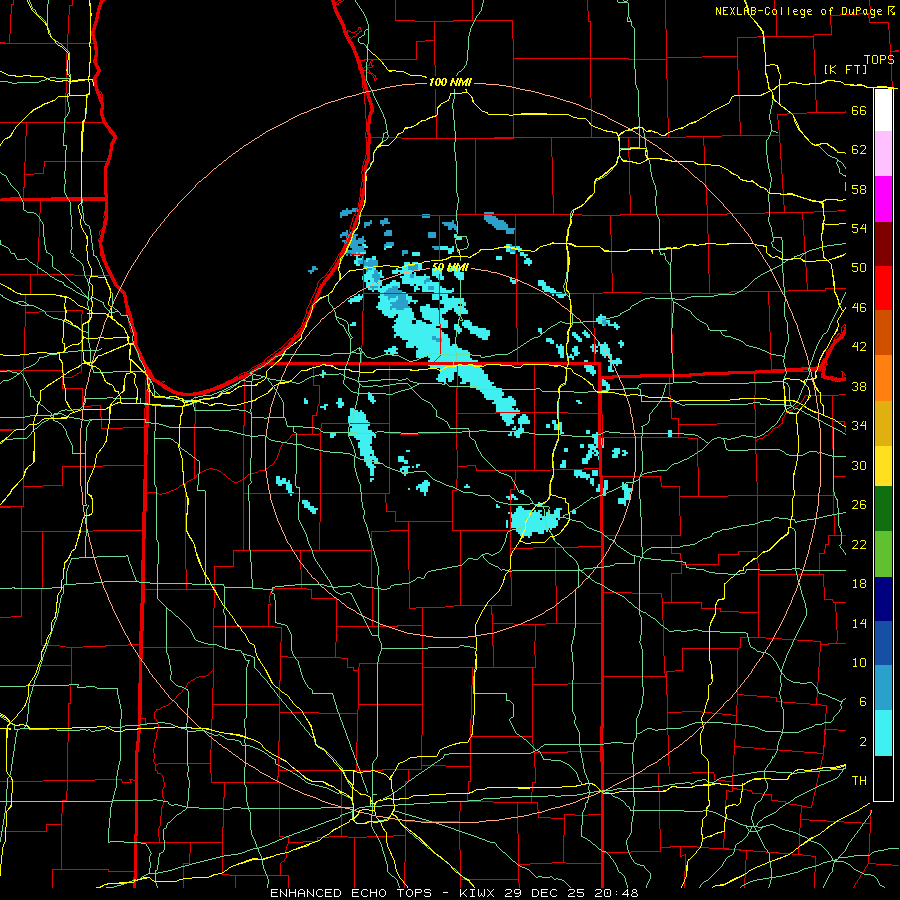This screenshot has height=900, width=900.
Task: Click the black TH legend swatch
Action: pyautogui.click(x=883, y=778)
